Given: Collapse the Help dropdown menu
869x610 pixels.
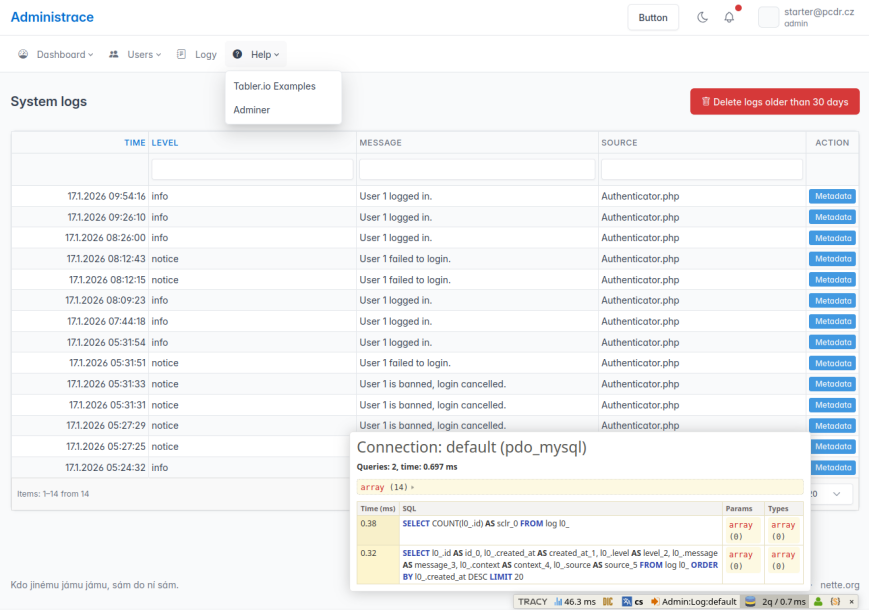Looking at the screenshot, I should point(257,54).
